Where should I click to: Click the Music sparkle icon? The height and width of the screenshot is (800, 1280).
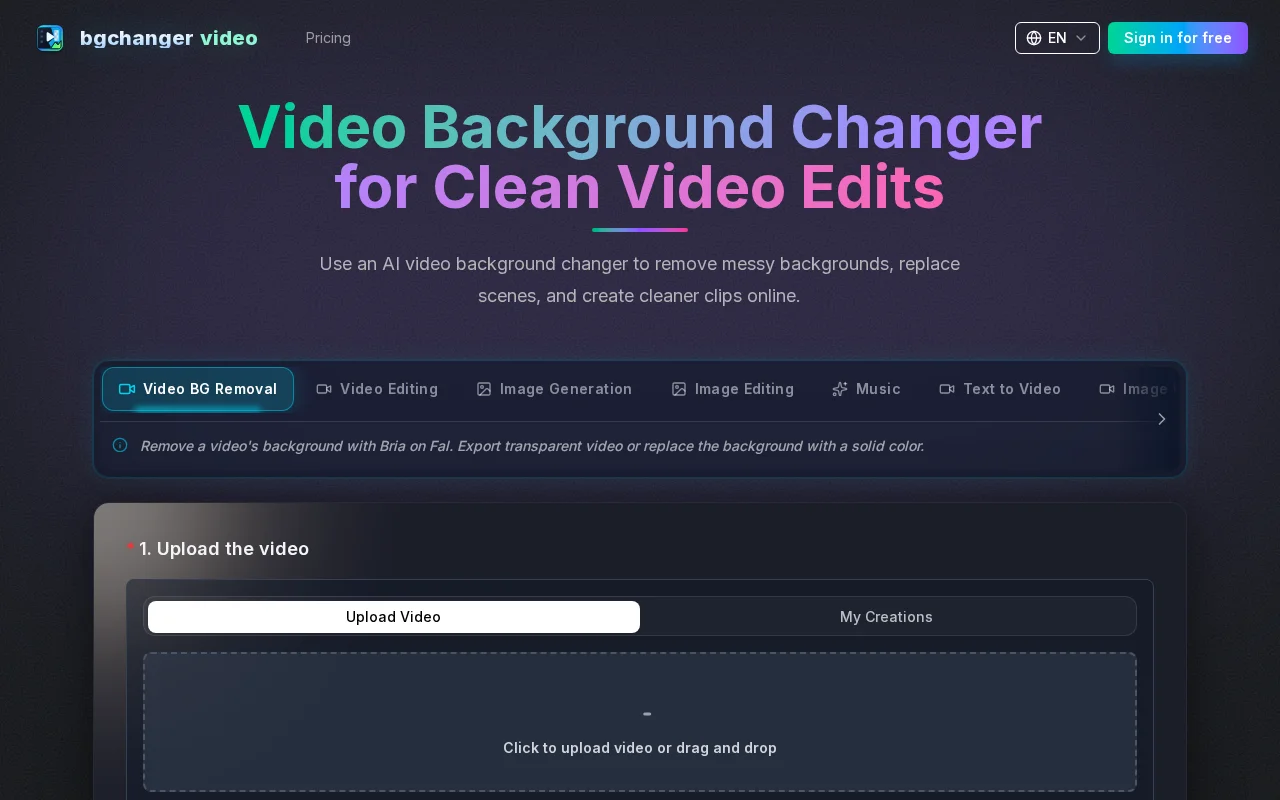pyautogui.click(x=840, y=389)
